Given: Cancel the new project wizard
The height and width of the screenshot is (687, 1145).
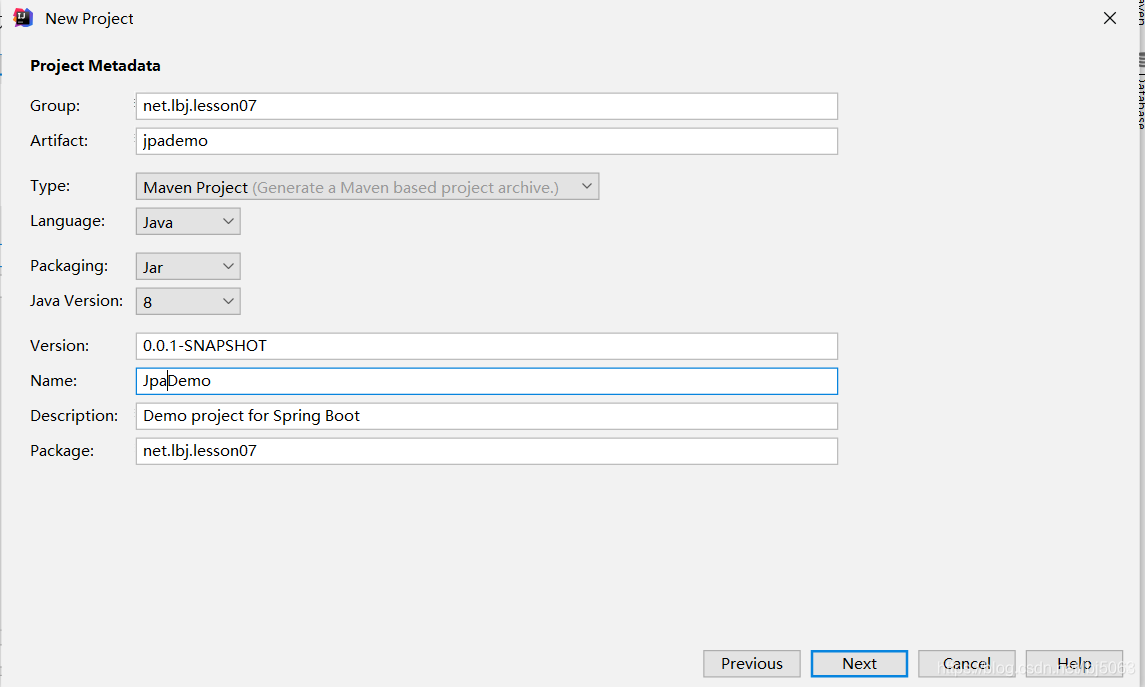Looking at the screenshot, I should (x=967, y=664).
